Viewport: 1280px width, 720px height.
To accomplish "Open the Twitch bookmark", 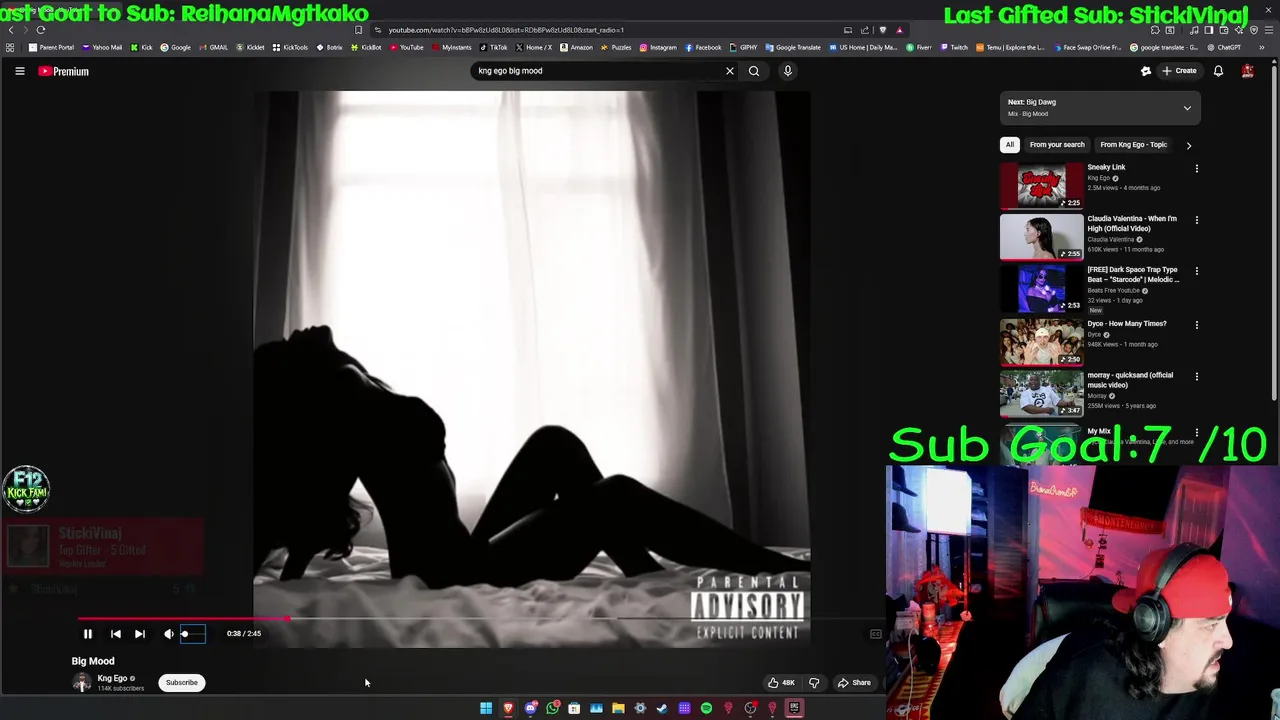I will click(954, 47).
